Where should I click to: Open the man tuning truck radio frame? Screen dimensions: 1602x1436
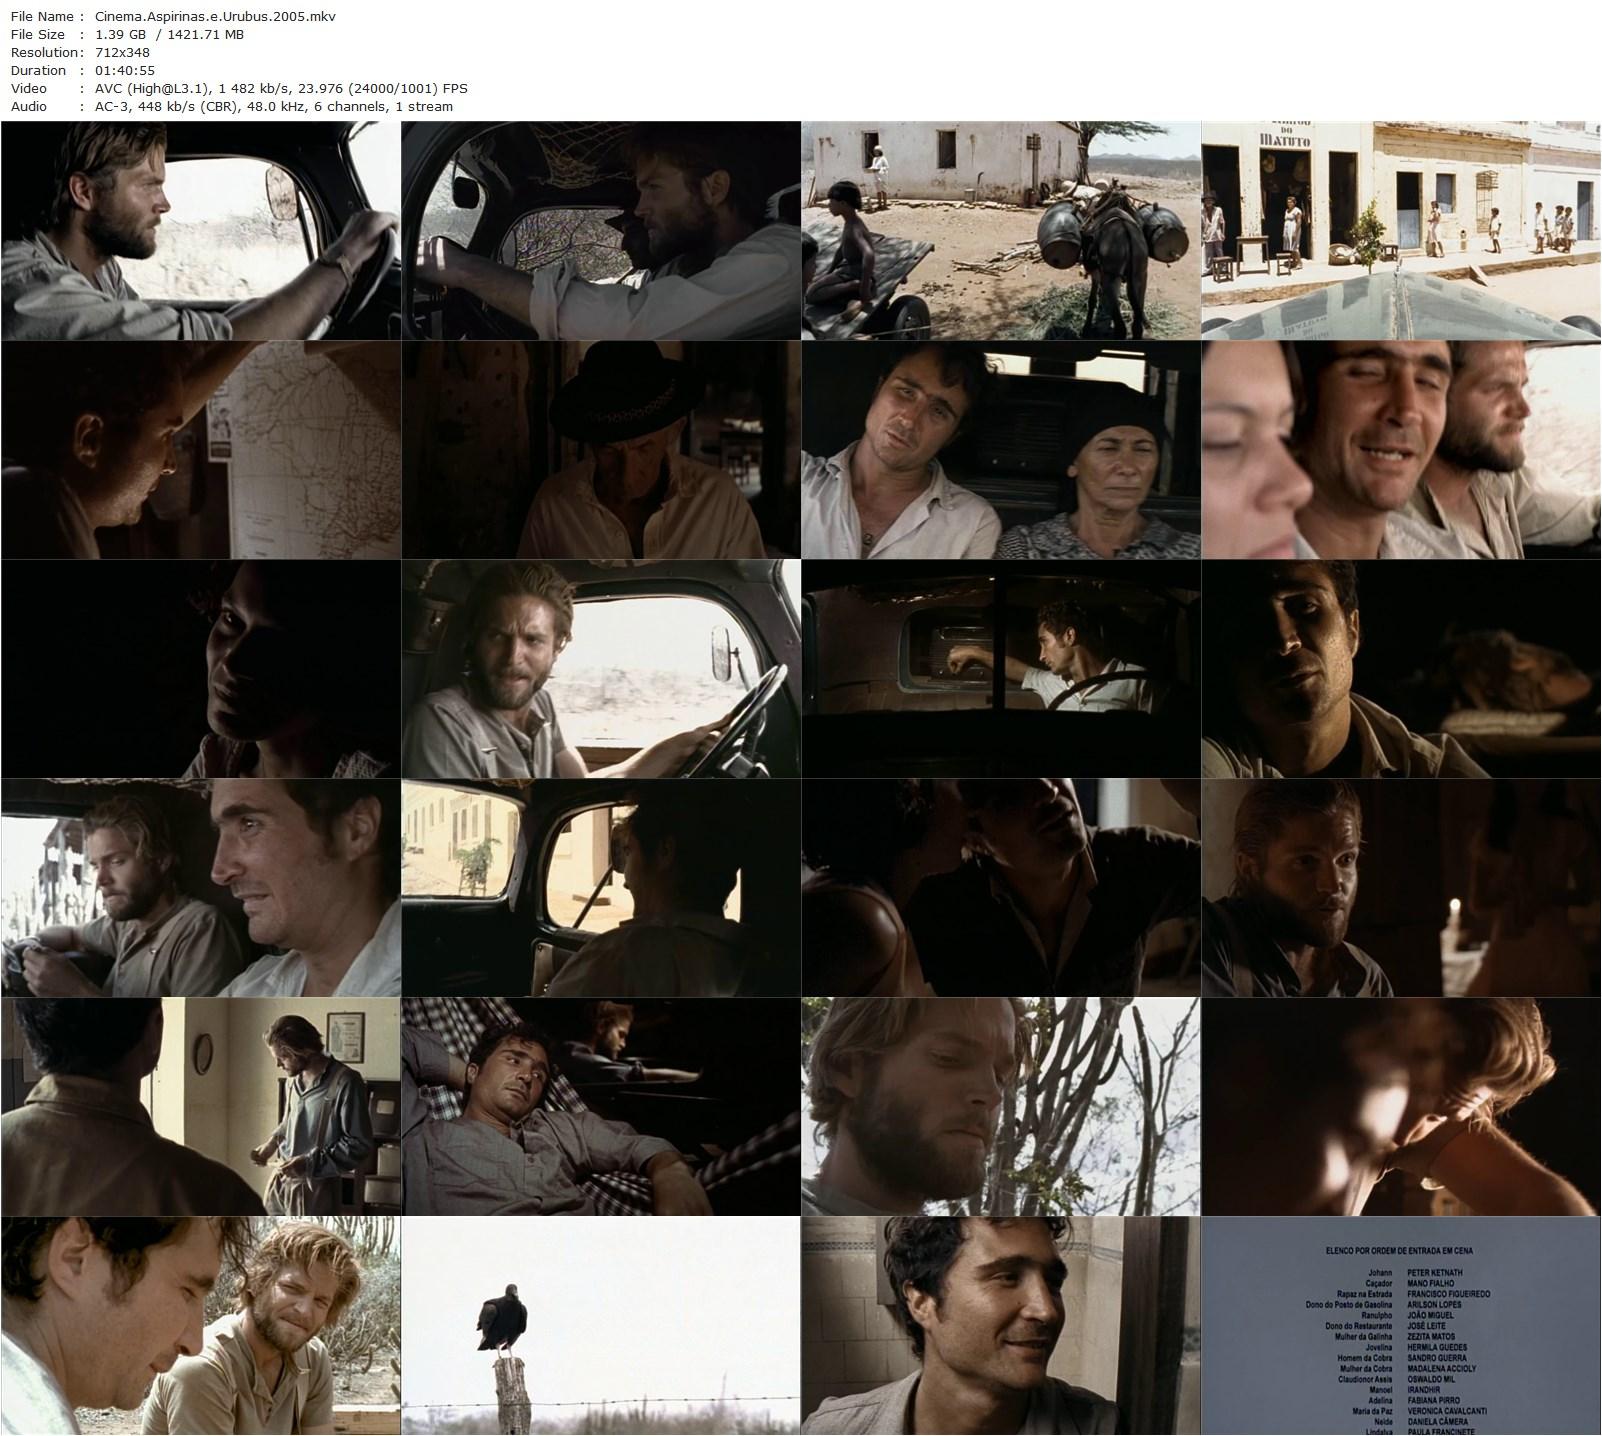(1001, 668)
